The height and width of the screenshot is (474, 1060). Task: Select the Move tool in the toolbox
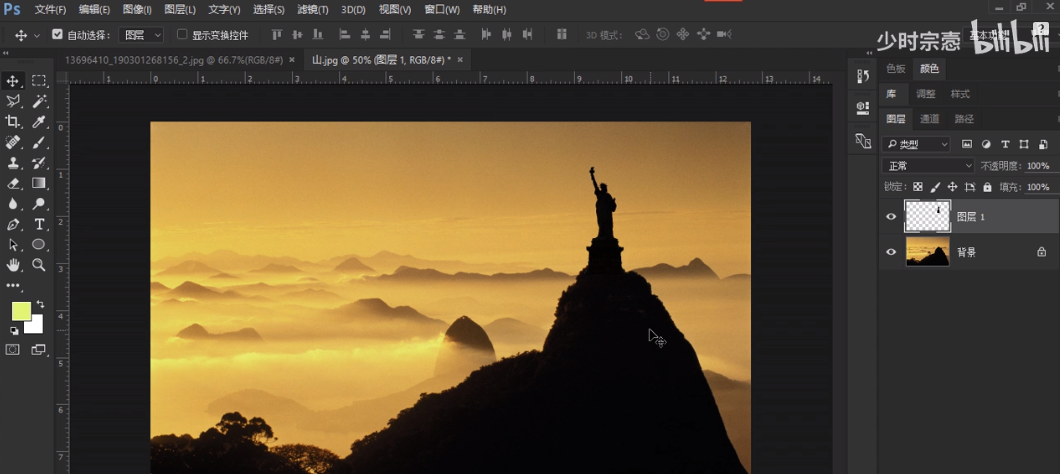click(12, 81)
